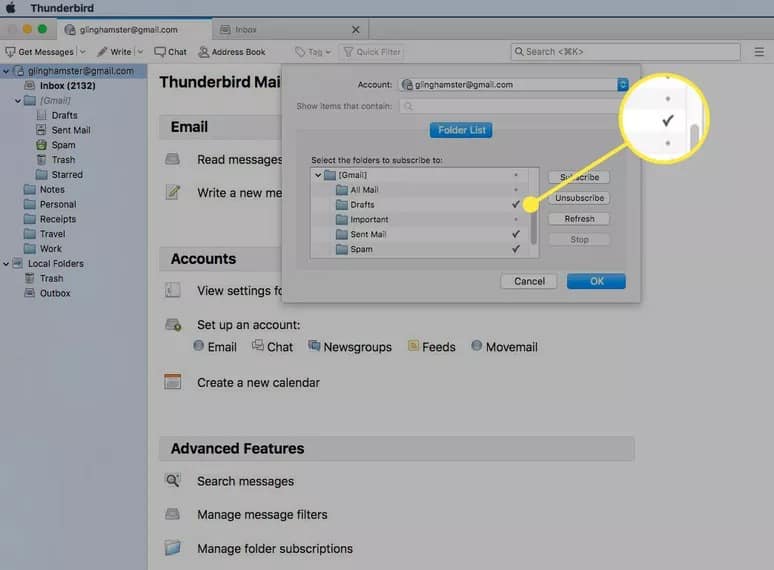This screenshot has width=774, height=570.
Task: Toggle the Spam subscription checkmark
Action: click(516, 249)
